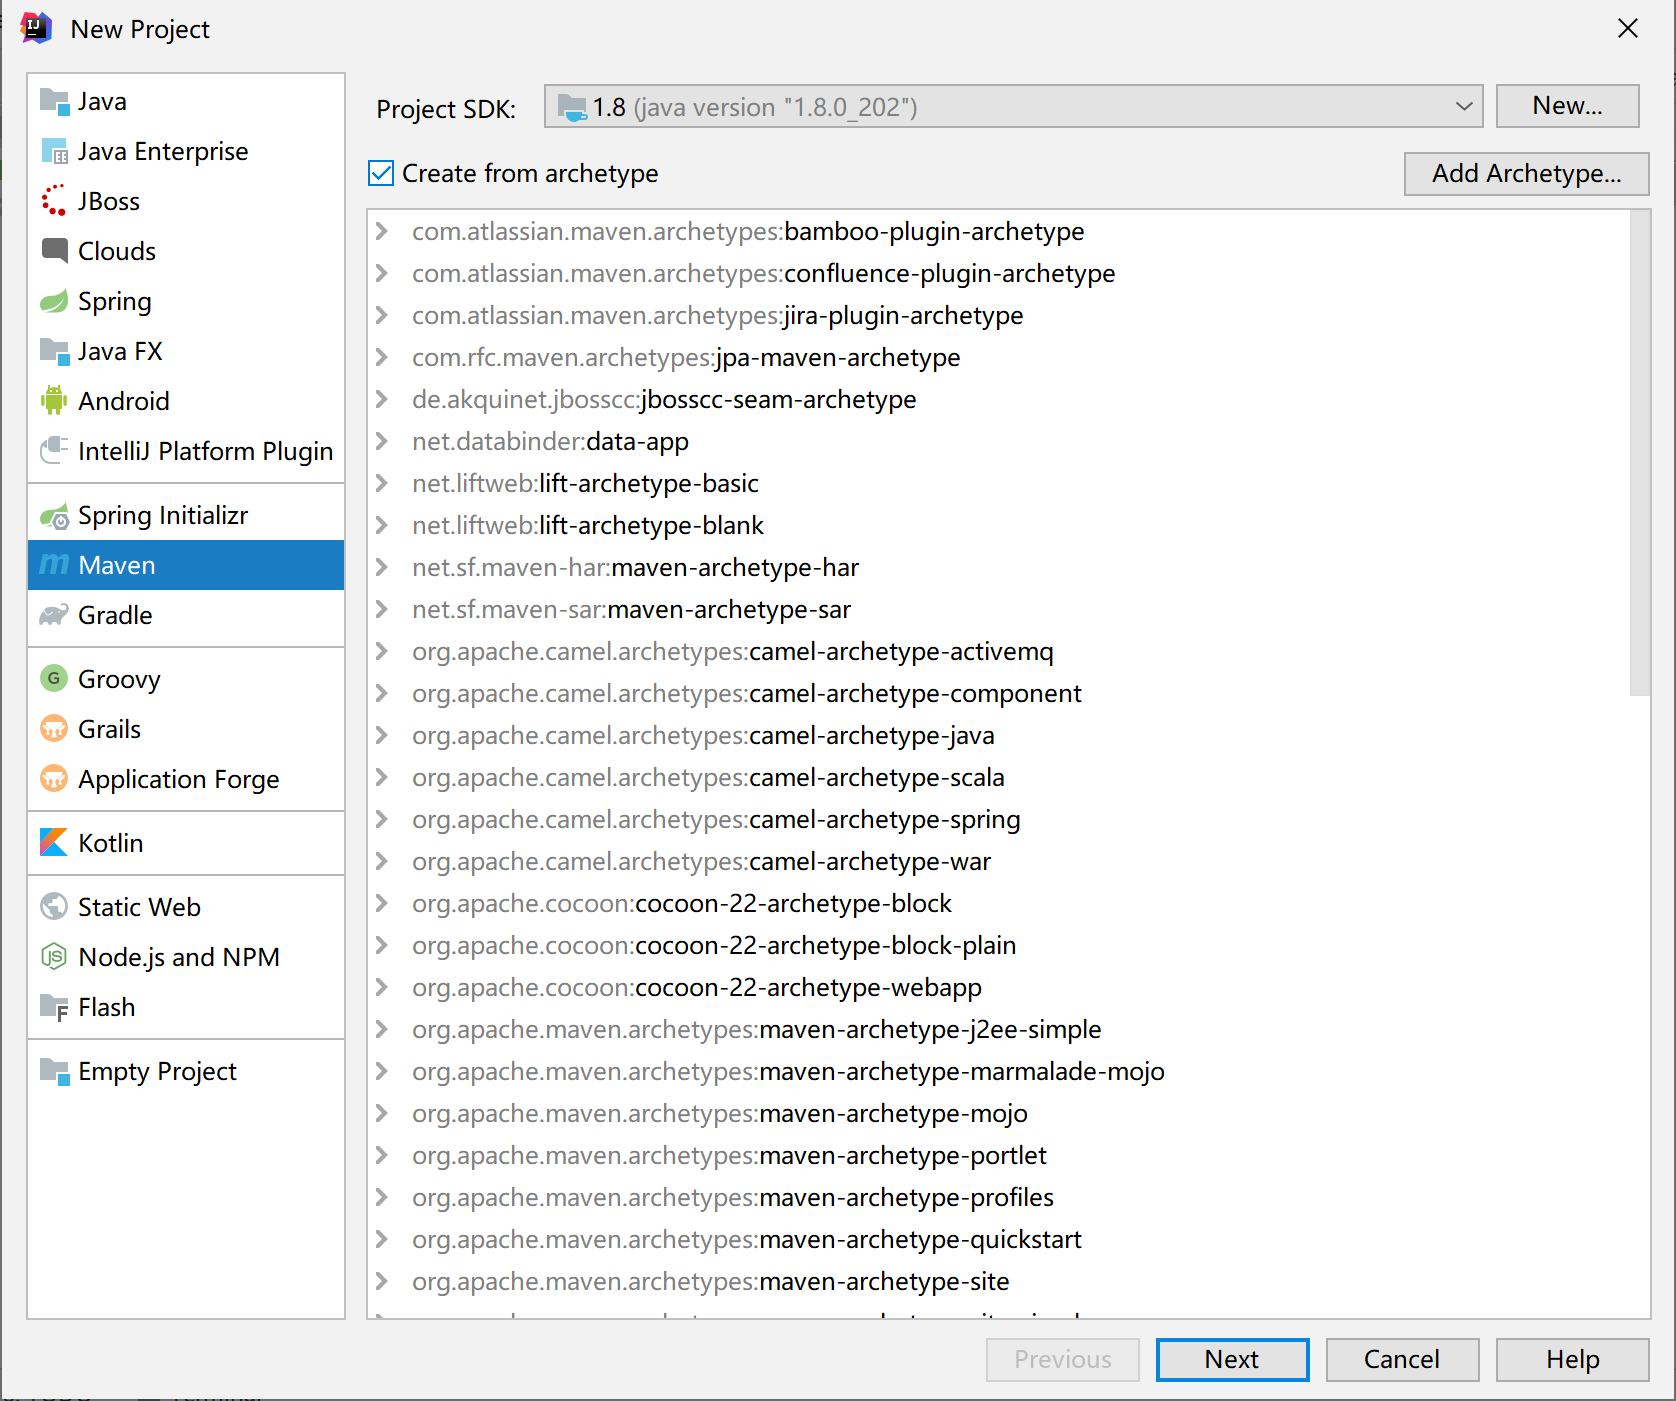
Task: Switch to Empty Project type
Action: [186, 1071]
